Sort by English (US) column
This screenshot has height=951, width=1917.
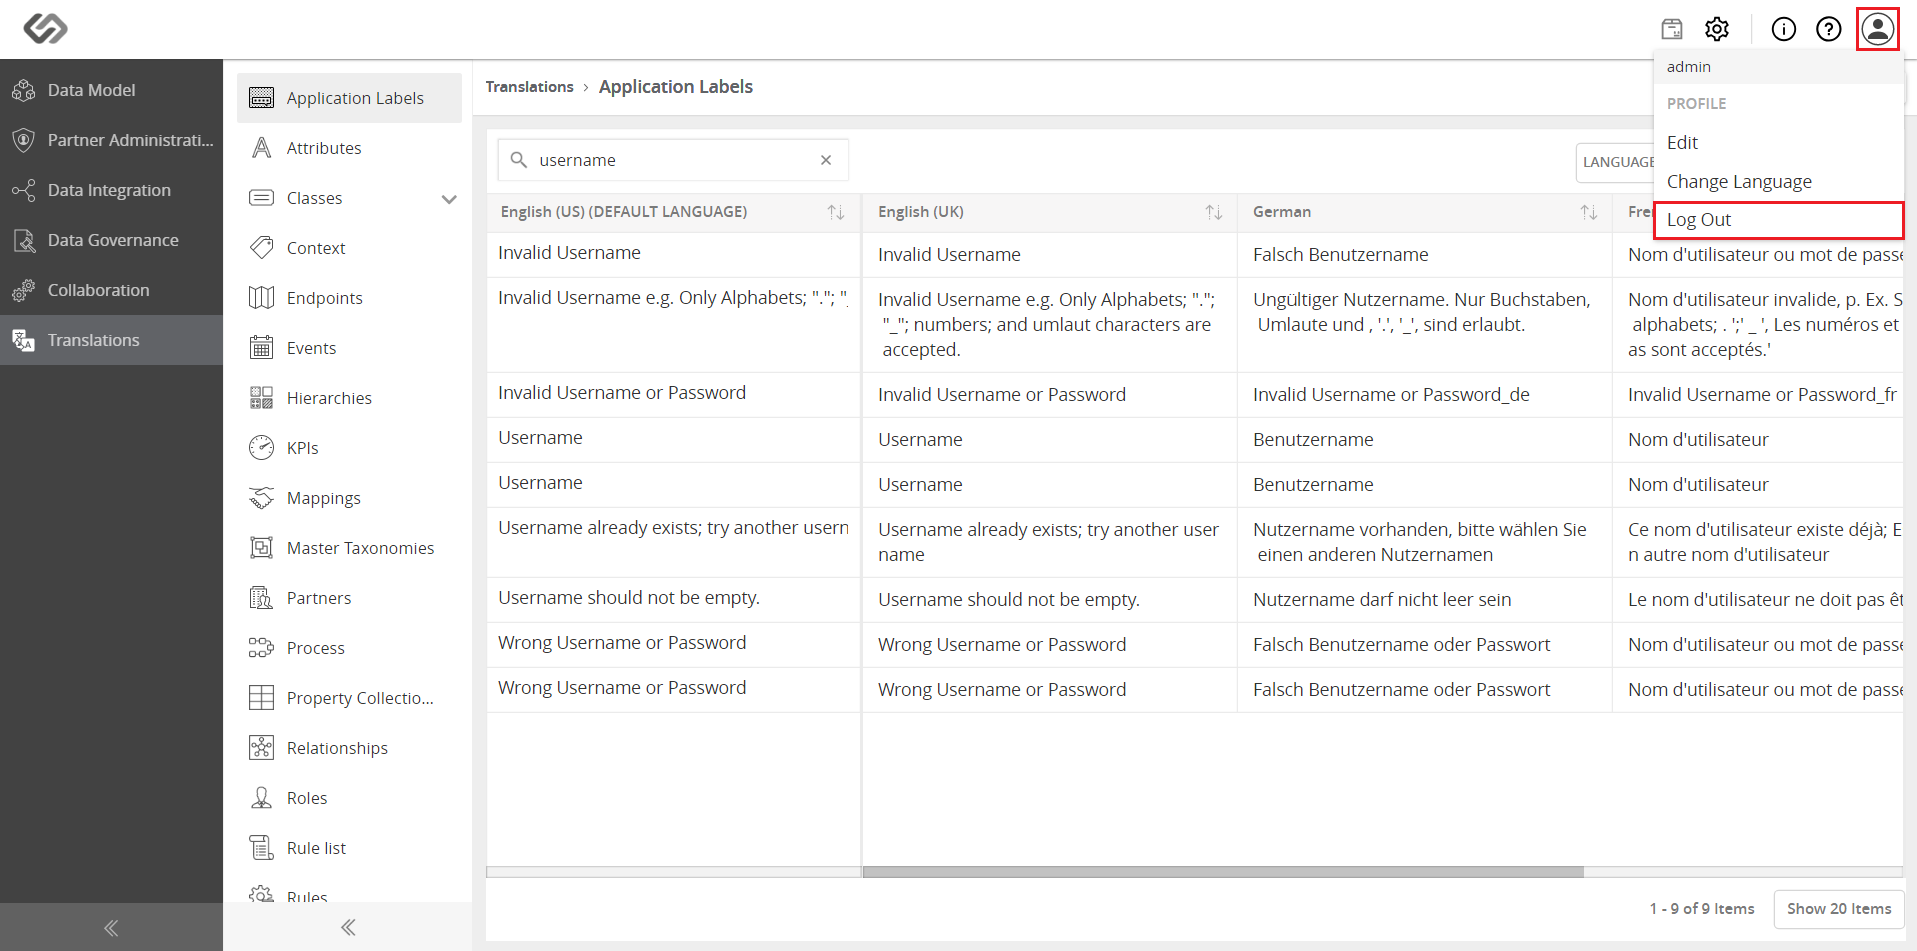point(836,212)
